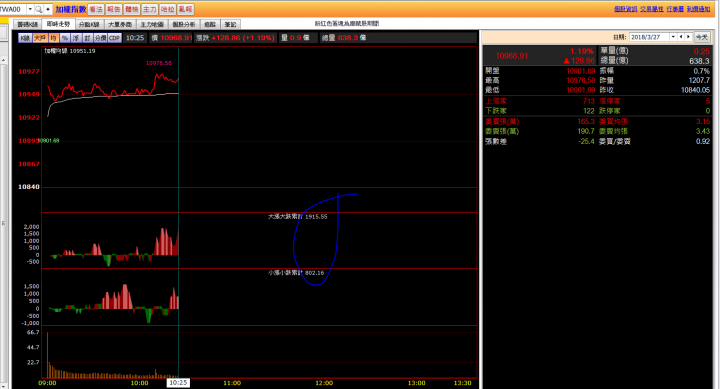The image size is (720, 389).
Task: Click the 10976.58 high label on chart
Action: pyautogui.click(x=159, y=63)
